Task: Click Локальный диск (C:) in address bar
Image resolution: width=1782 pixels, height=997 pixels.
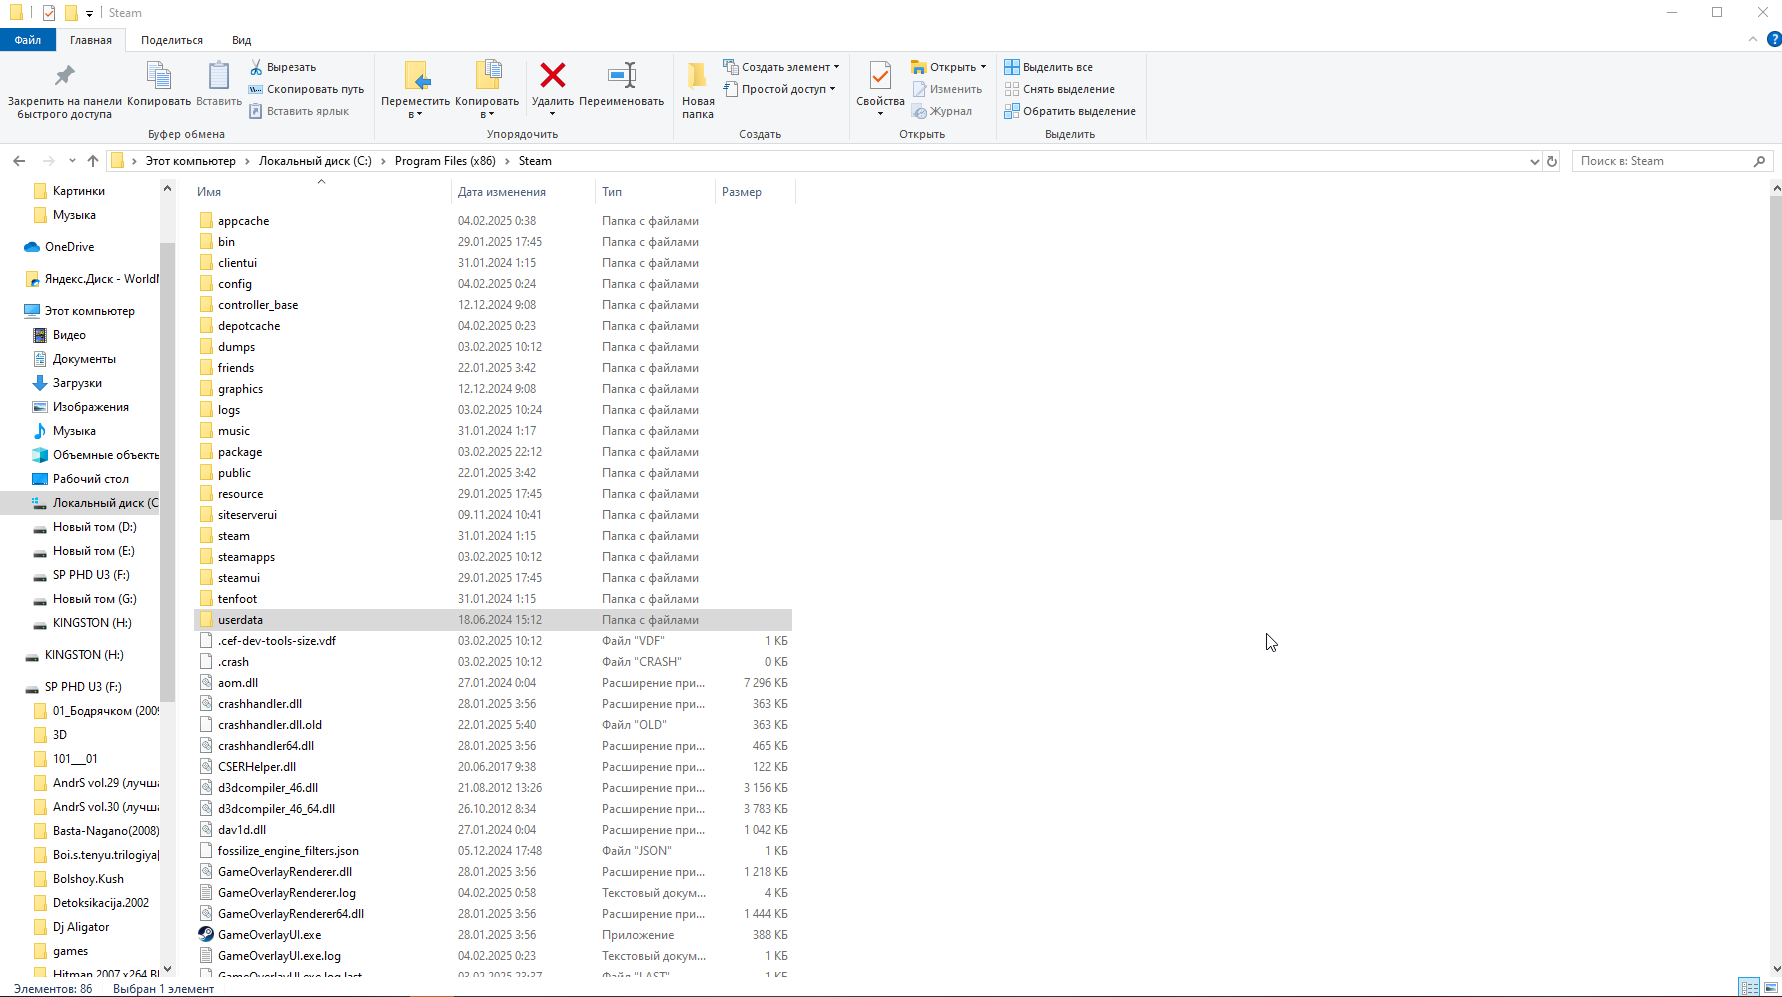Action: coord(315,161)
